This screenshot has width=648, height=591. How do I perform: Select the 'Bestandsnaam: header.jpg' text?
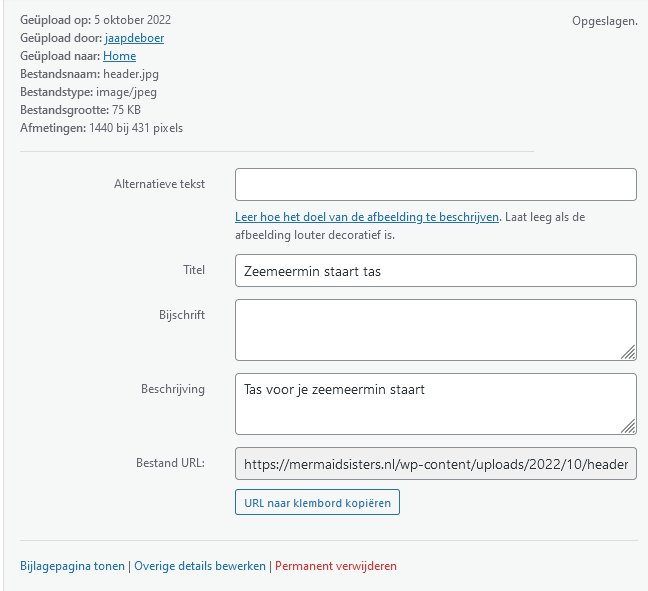[x=89, y=74]
